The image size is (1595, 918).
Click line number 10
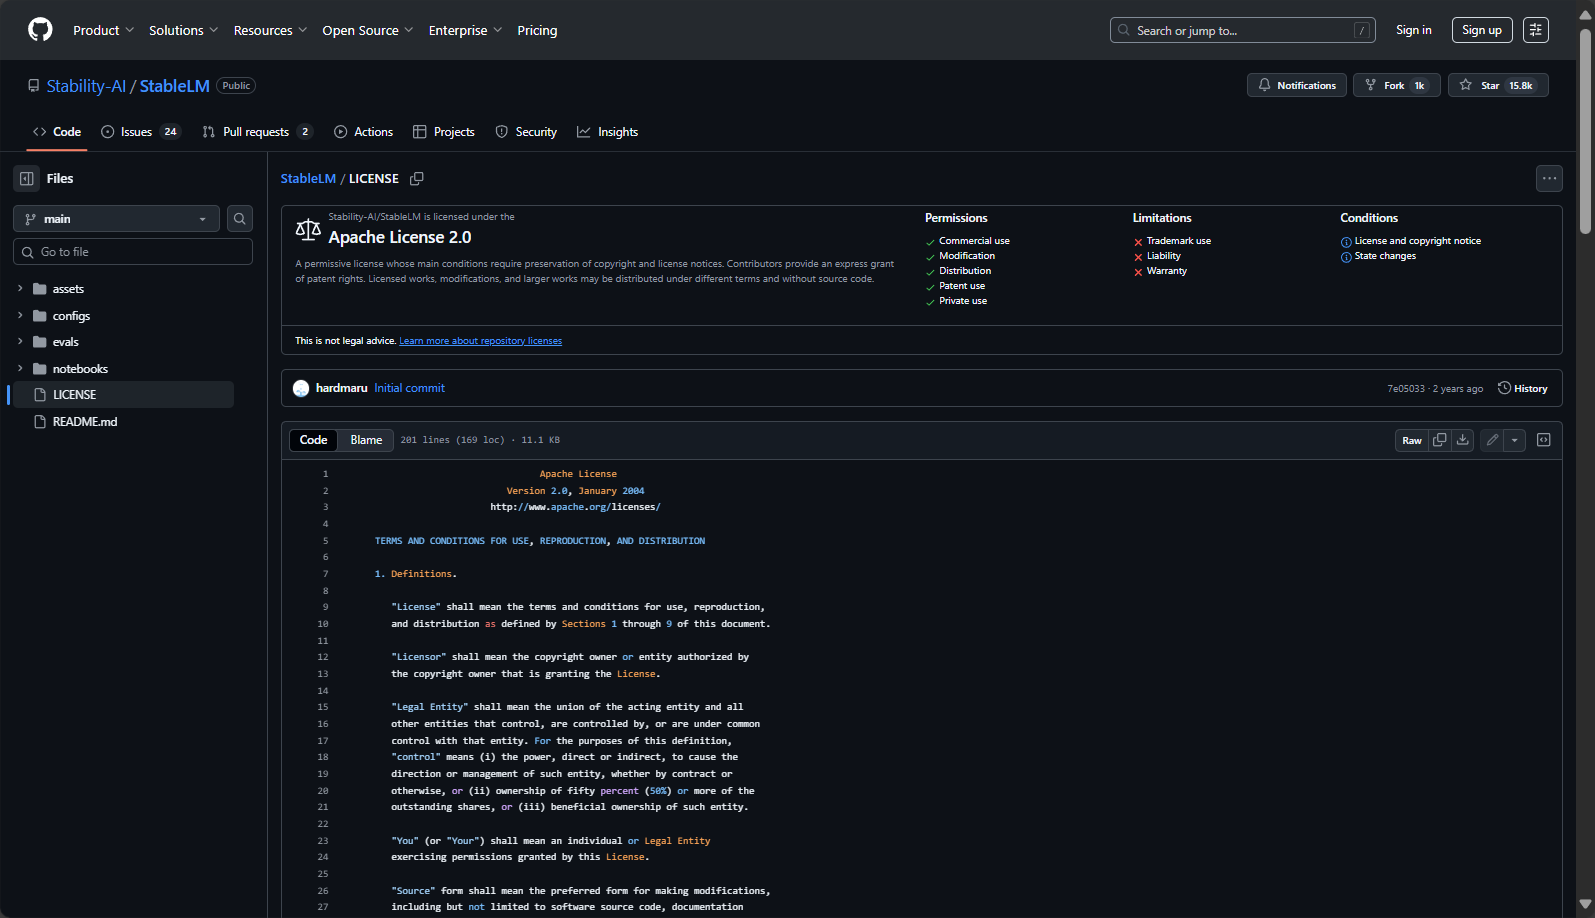(x=323, y=624)
